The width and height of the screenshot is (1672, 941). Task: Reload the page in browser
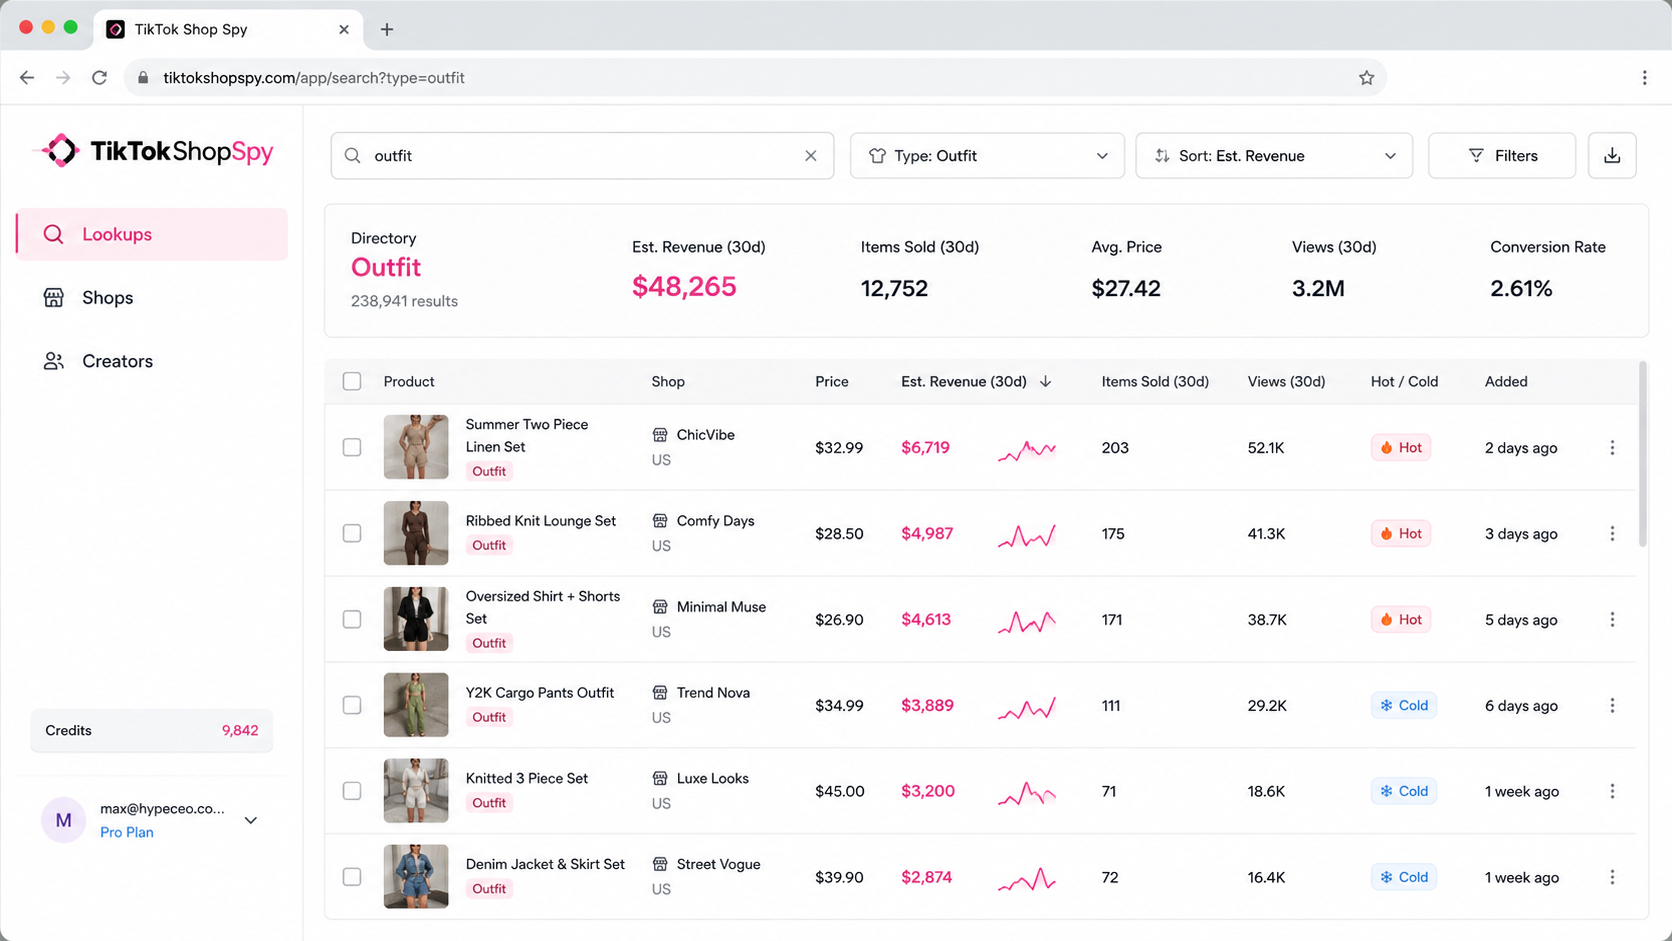(x=99, y=78)
